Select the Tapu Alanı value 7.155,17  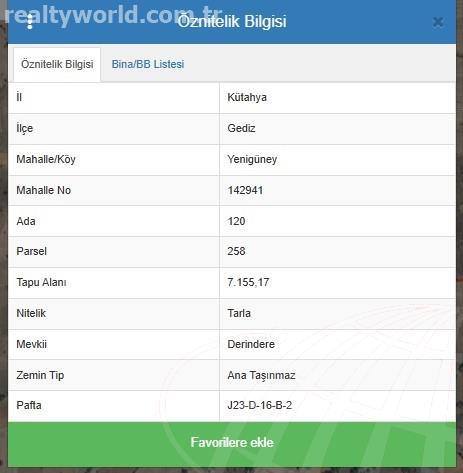point(248,282)
